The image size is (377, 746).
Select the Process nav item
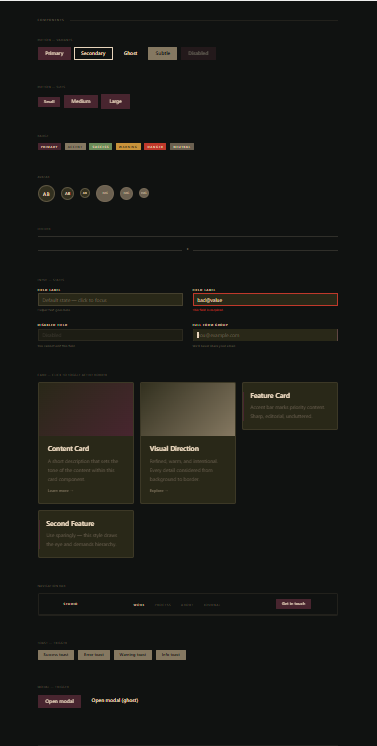click(163, 605)
